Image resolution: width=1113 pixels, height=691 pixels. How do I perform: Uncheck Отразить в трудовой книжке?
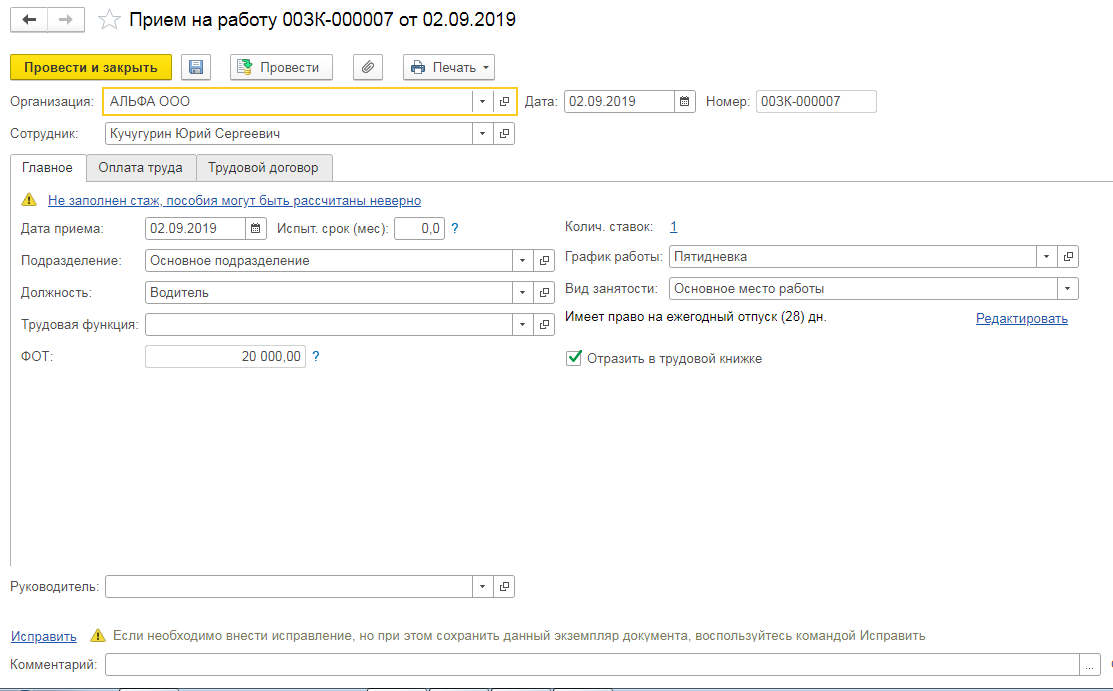point(574,358)
